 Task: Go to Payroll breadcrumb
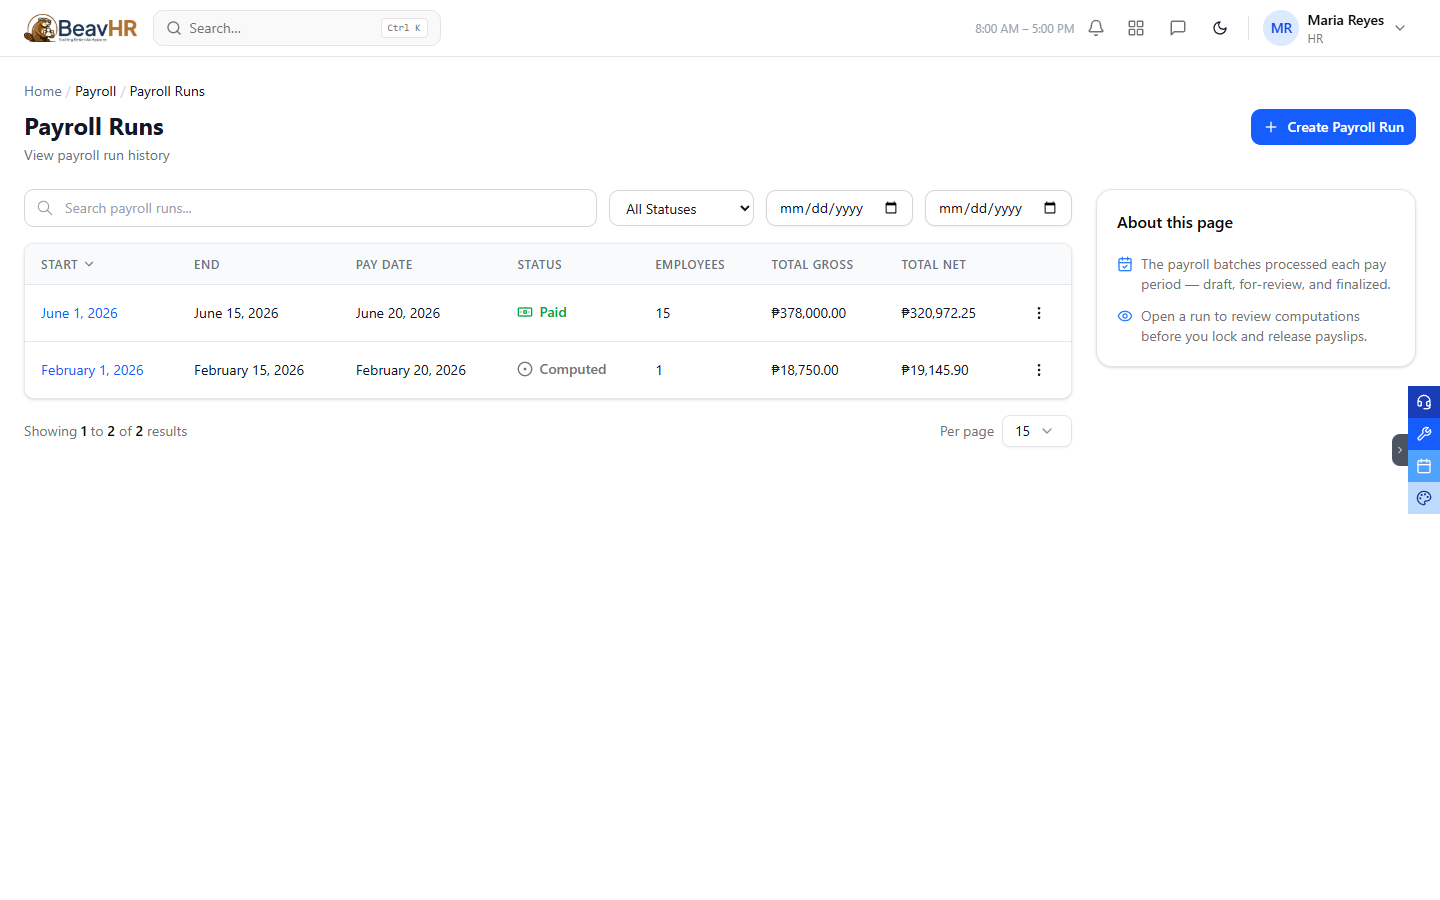95,91
